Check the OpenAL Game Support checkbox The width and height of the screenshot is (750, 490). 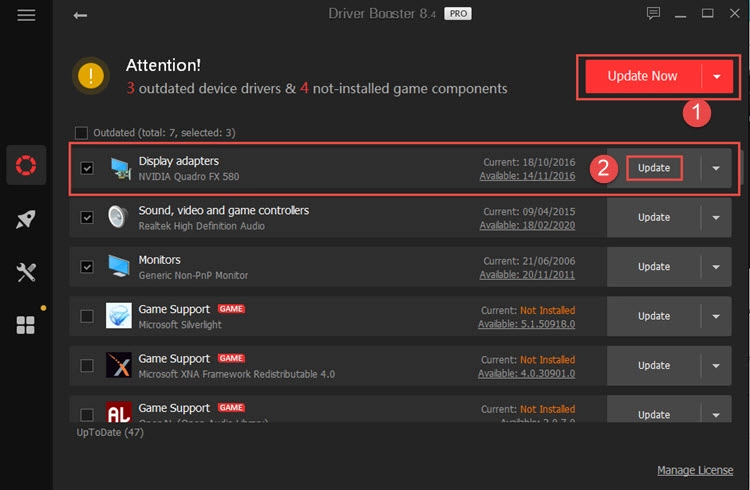click(87, 414)
